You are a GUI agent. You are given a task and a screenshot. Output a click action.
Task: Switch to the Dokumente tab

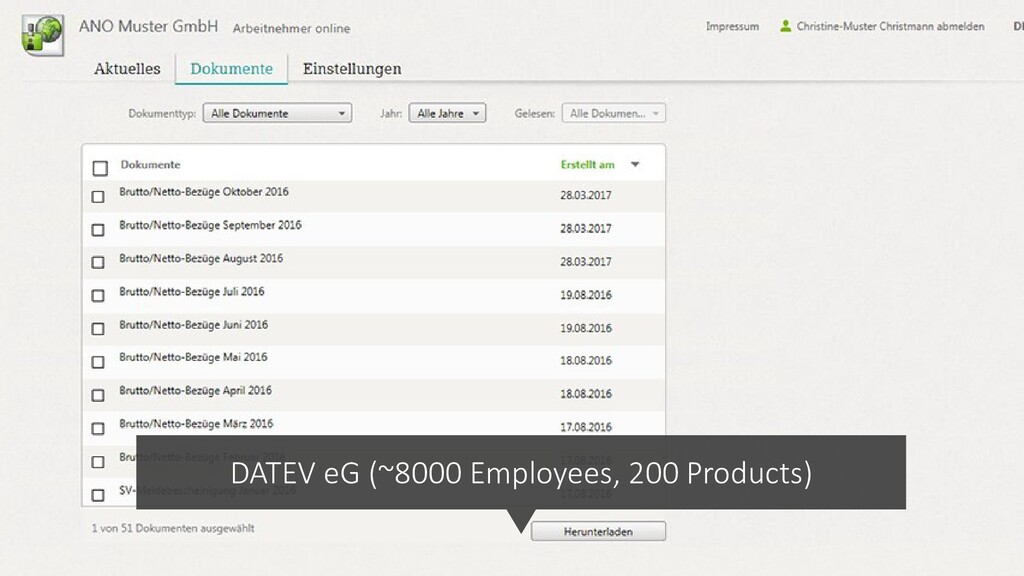232,69
